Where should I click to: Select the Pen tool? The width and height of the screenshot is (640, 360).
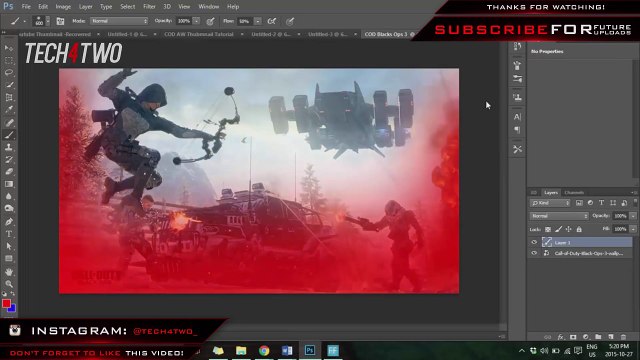coord(9,222)
